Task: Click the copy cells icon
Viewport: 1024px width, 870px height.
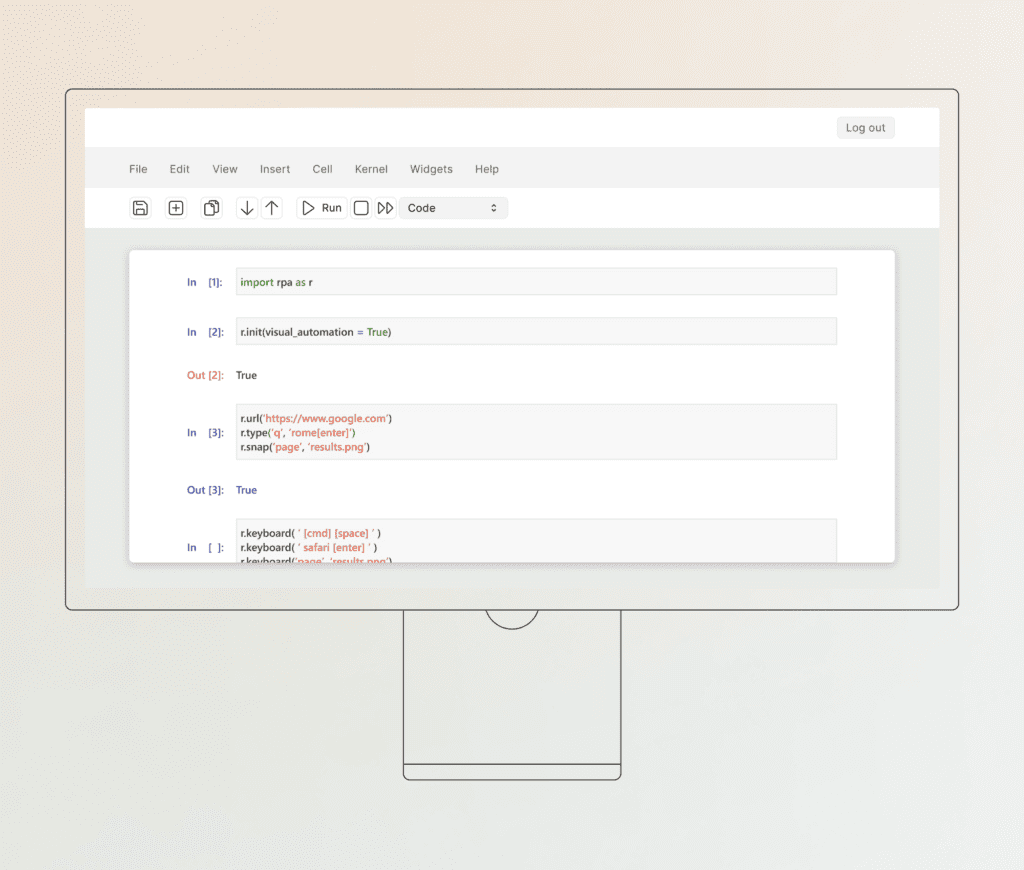Action: 211,208
